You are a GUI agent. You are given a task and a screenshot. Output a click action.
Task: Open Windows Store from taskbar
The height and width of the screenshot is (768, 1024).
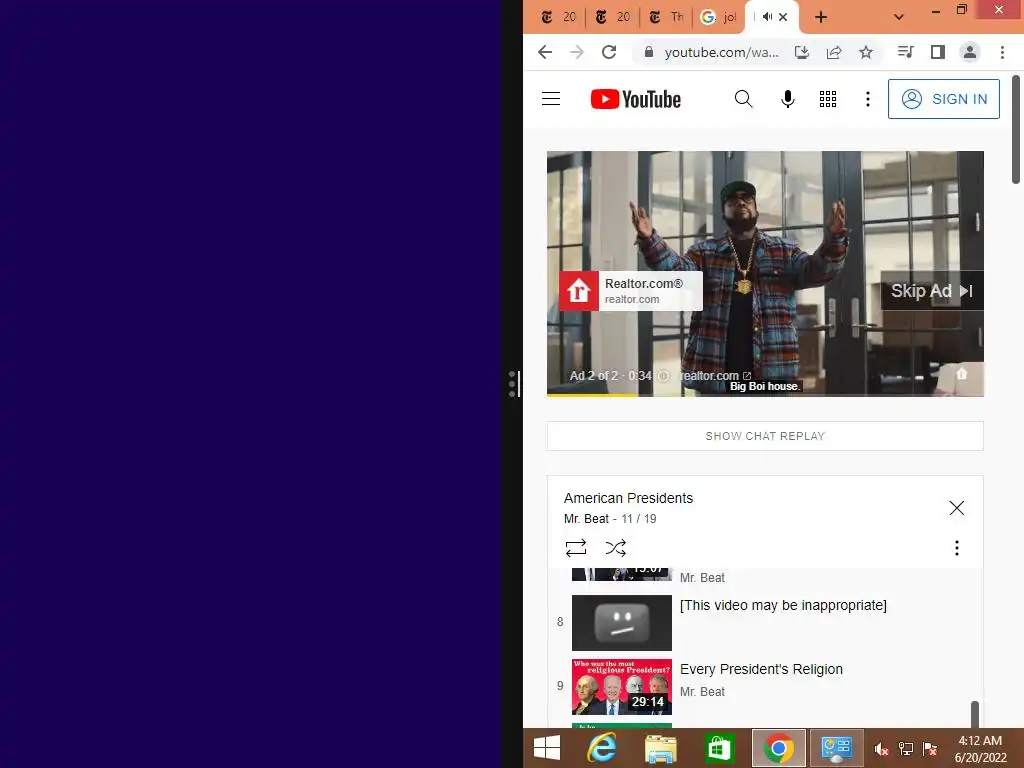pyautogui.click(x=718, y=748)
